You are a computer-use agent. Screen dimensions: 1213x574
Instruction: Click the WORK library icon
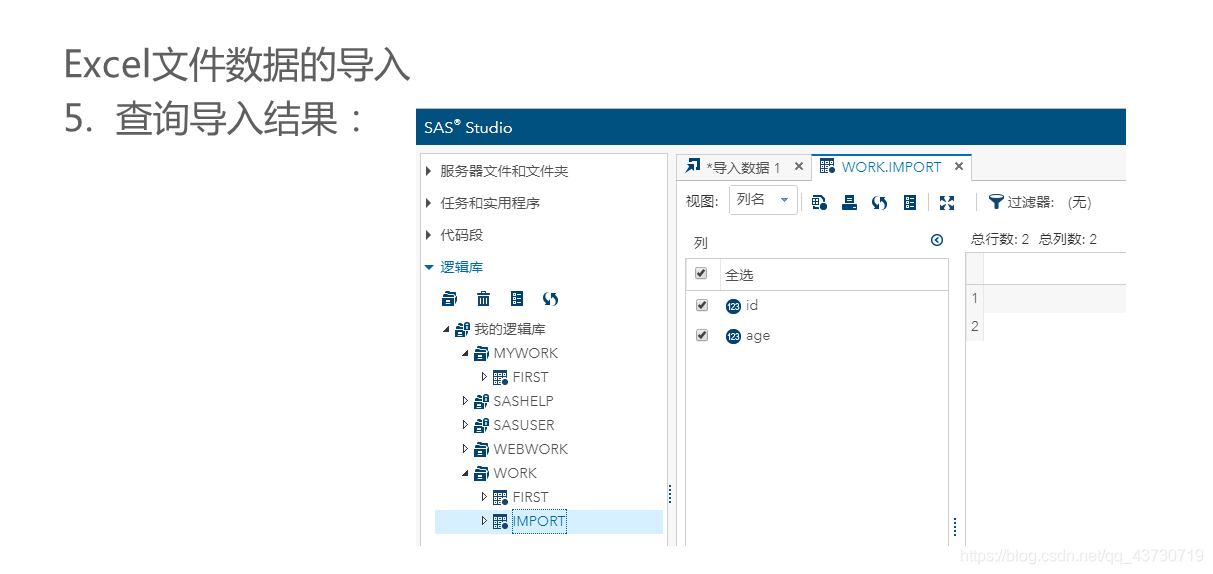click(x=481, y=473)
